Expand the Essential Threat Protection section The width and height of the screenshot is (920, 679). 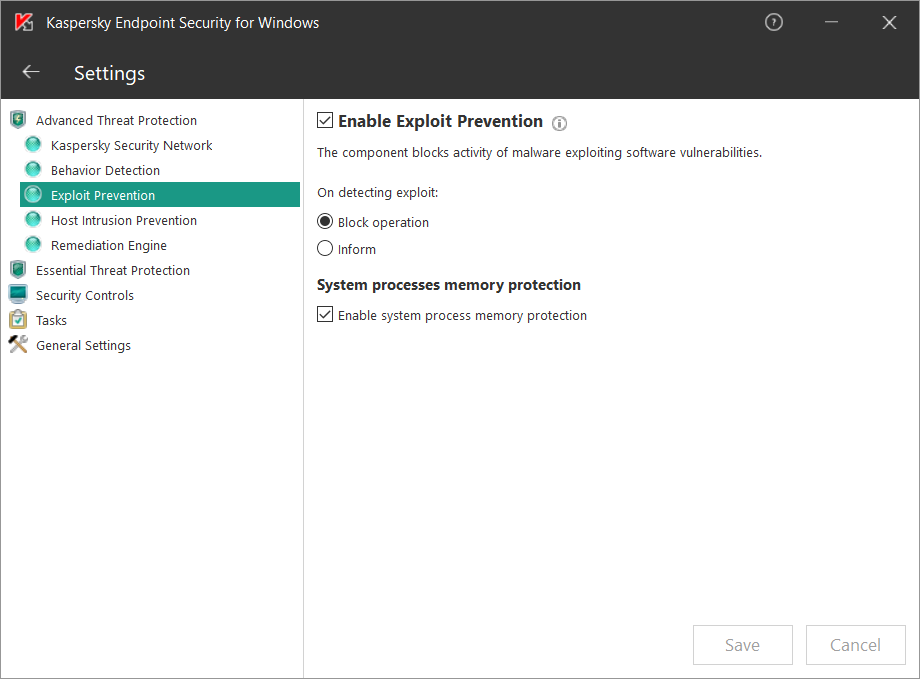tap(113, 271)
